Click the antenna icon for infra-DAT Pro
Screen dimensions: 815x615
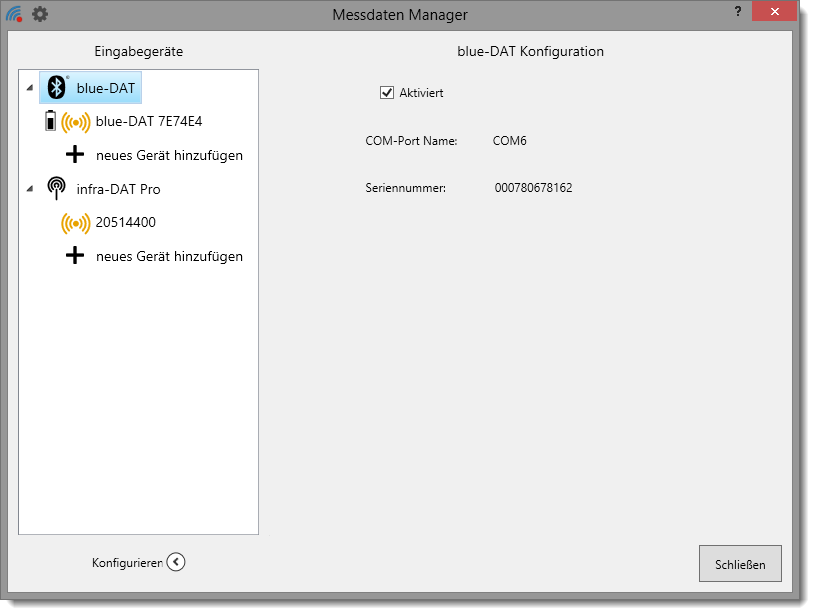pos(57,189)
